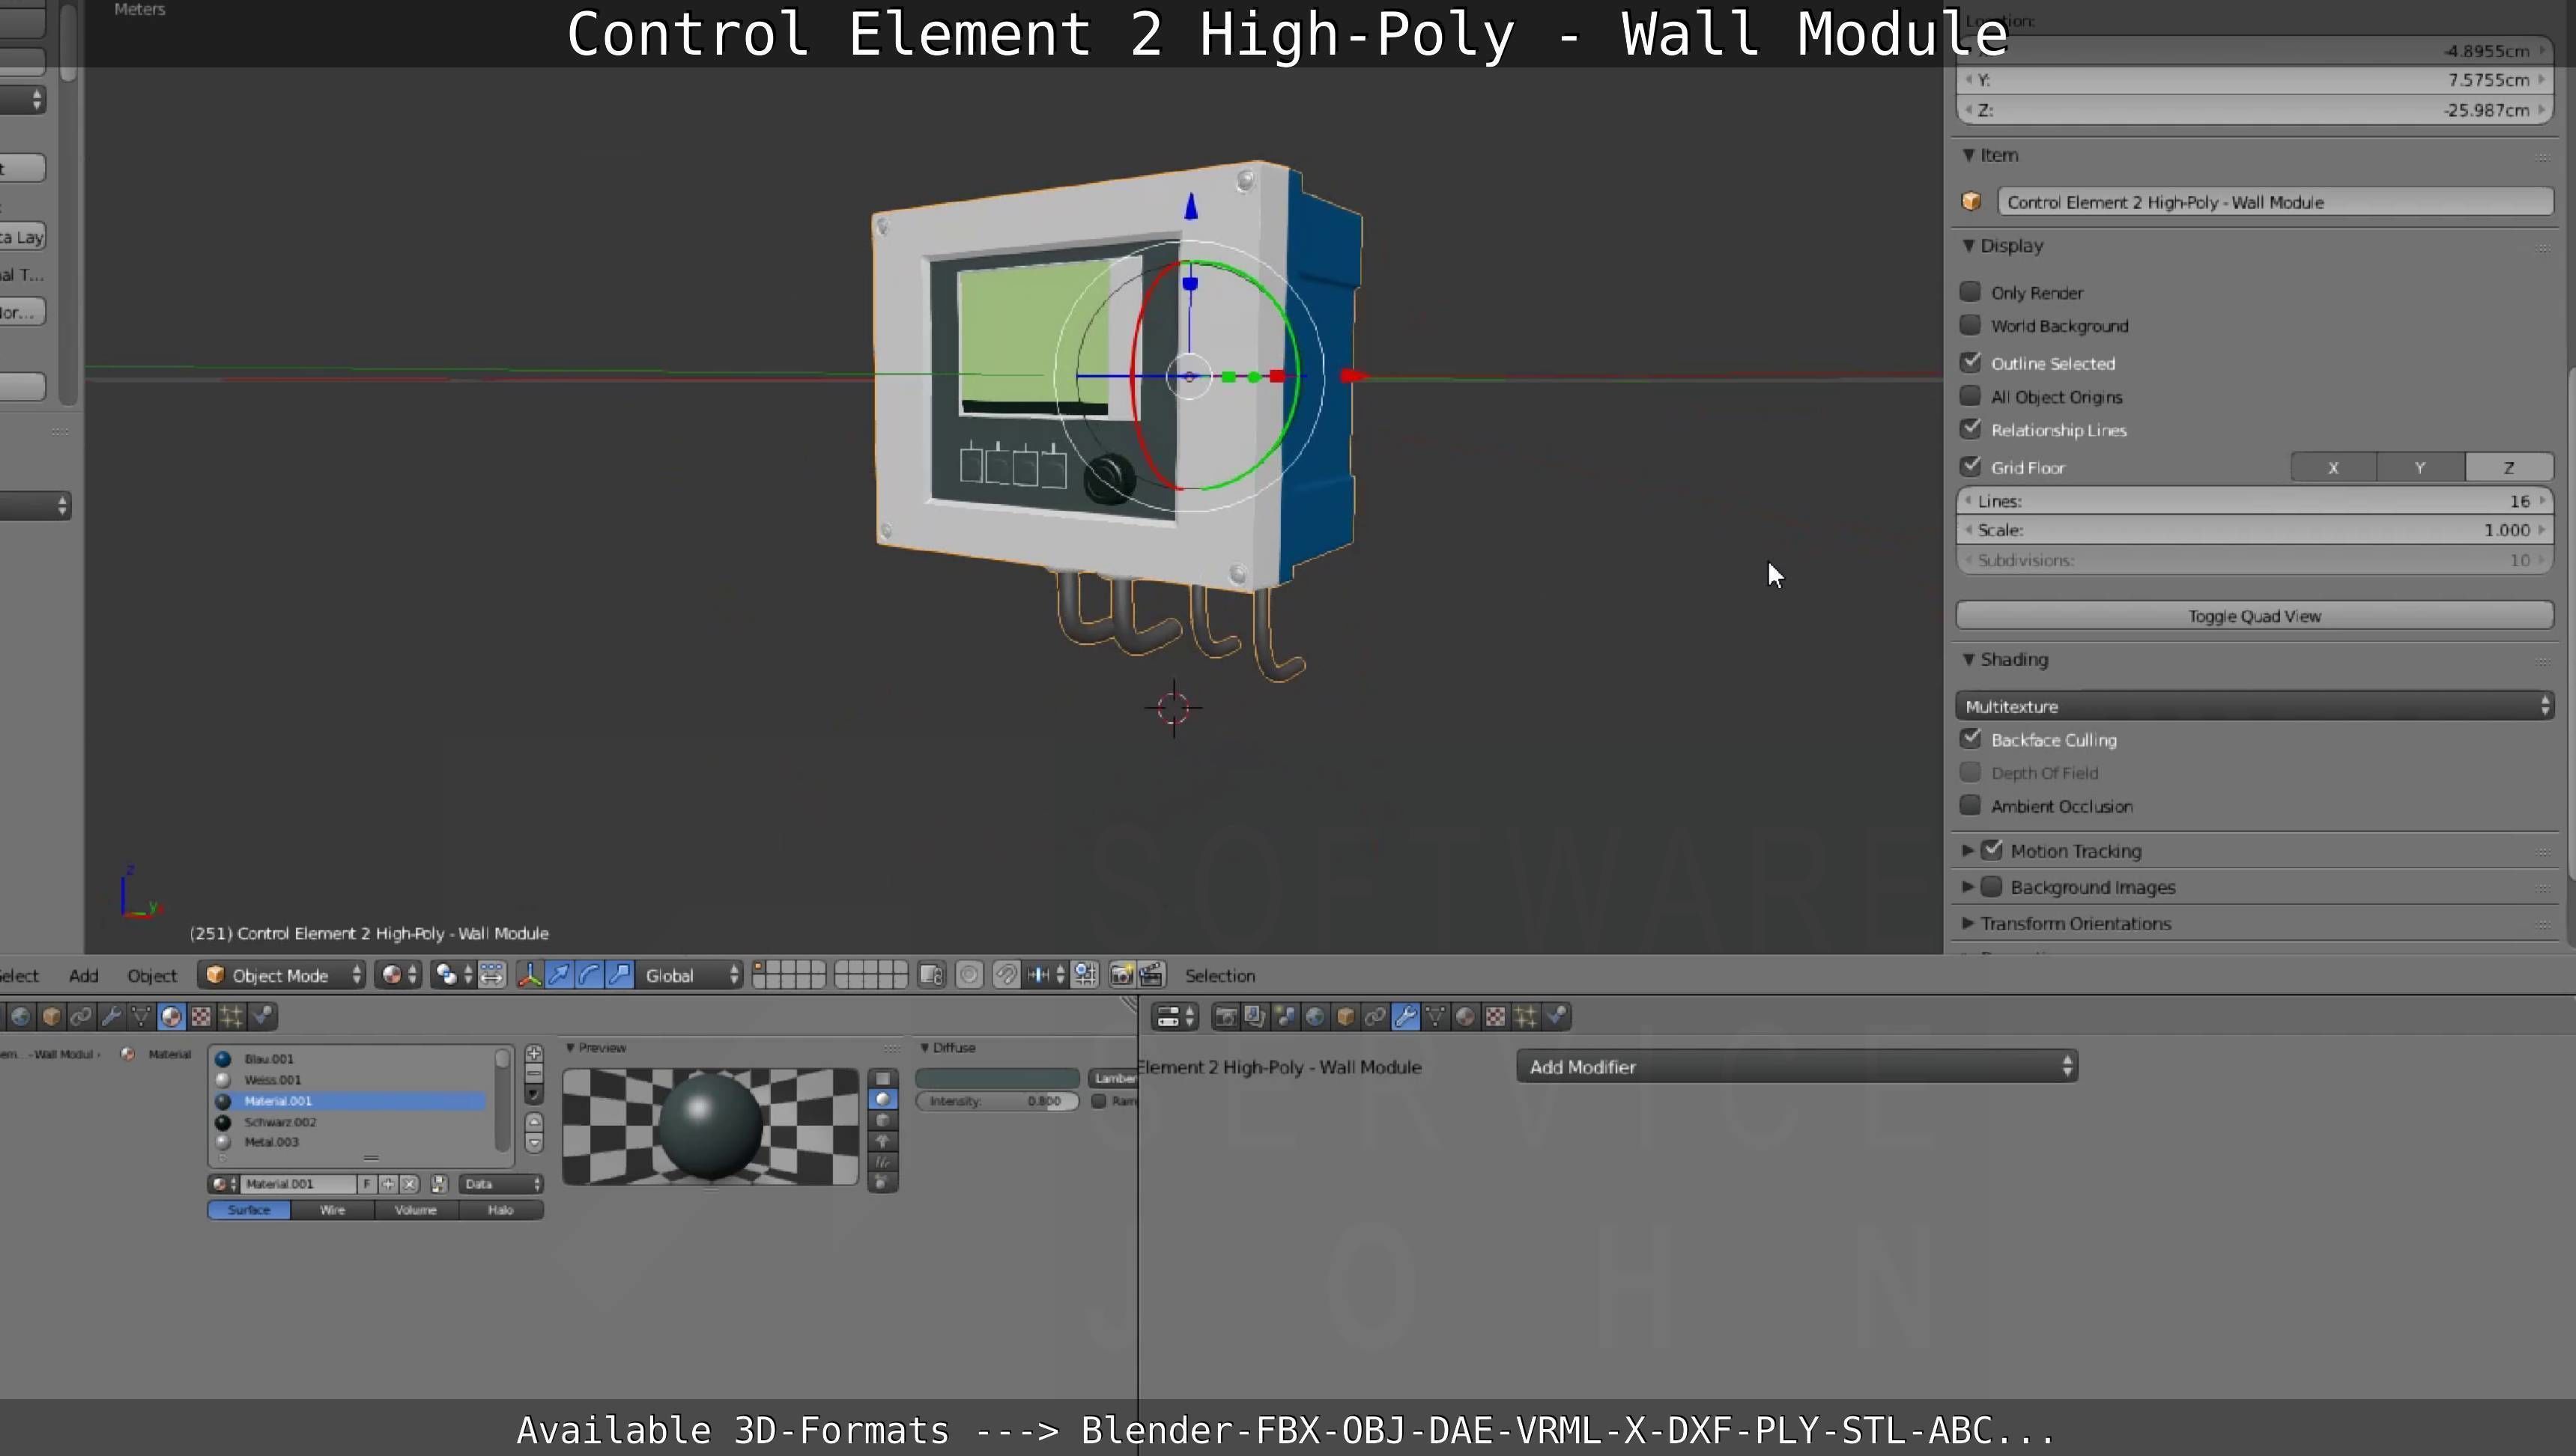Toggle the 3D manipulator widget icon

click(x=530, y=975)
